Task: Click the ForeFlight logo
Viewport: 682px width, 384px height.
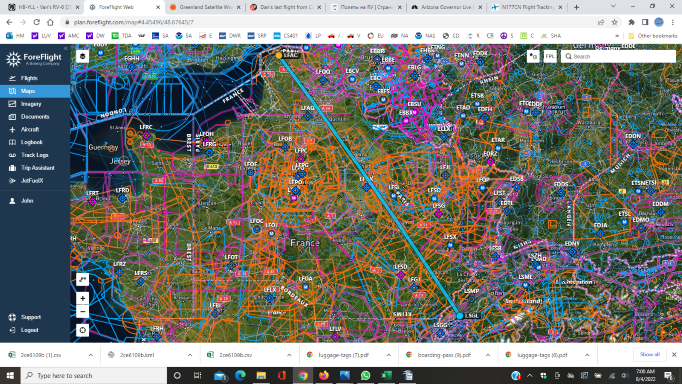Action: (34, 58)
